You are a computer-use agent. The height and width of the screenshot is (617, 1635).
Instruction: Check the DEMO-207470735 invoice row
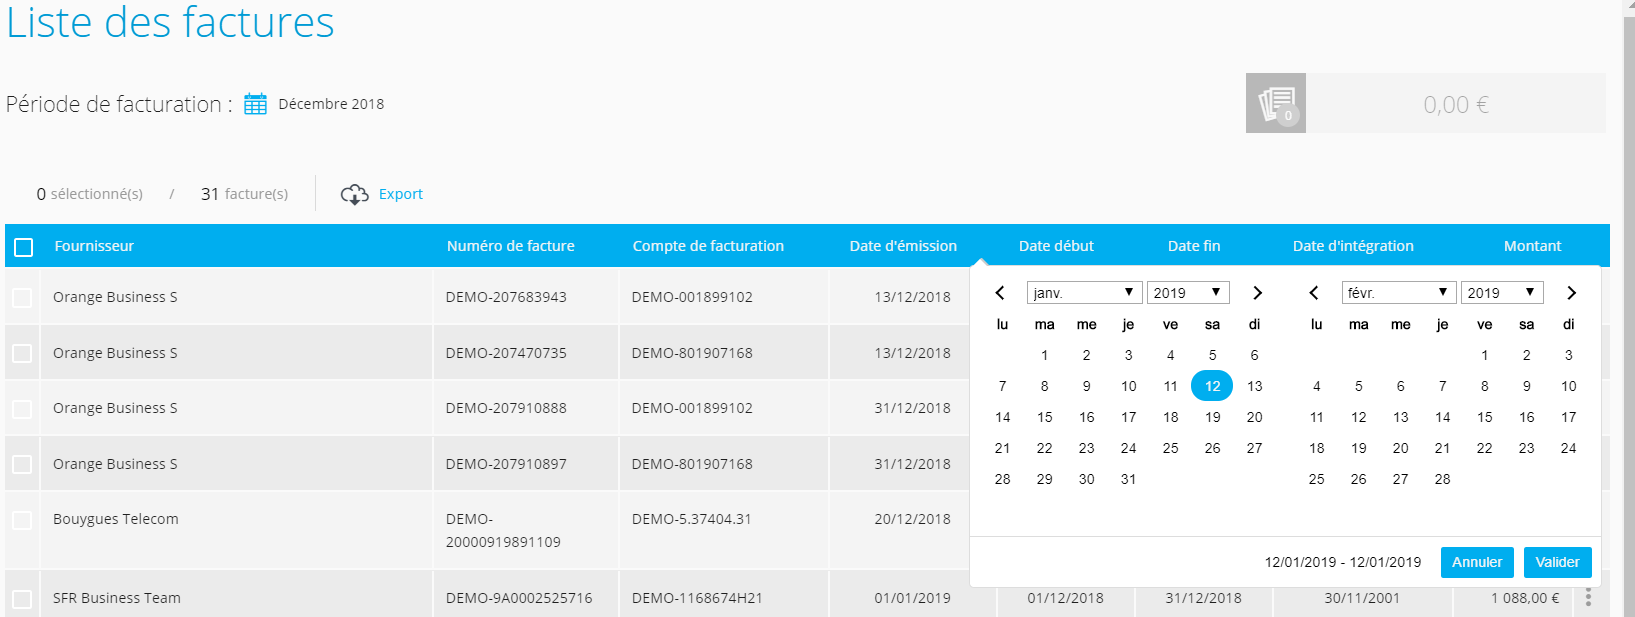[22, 353]
